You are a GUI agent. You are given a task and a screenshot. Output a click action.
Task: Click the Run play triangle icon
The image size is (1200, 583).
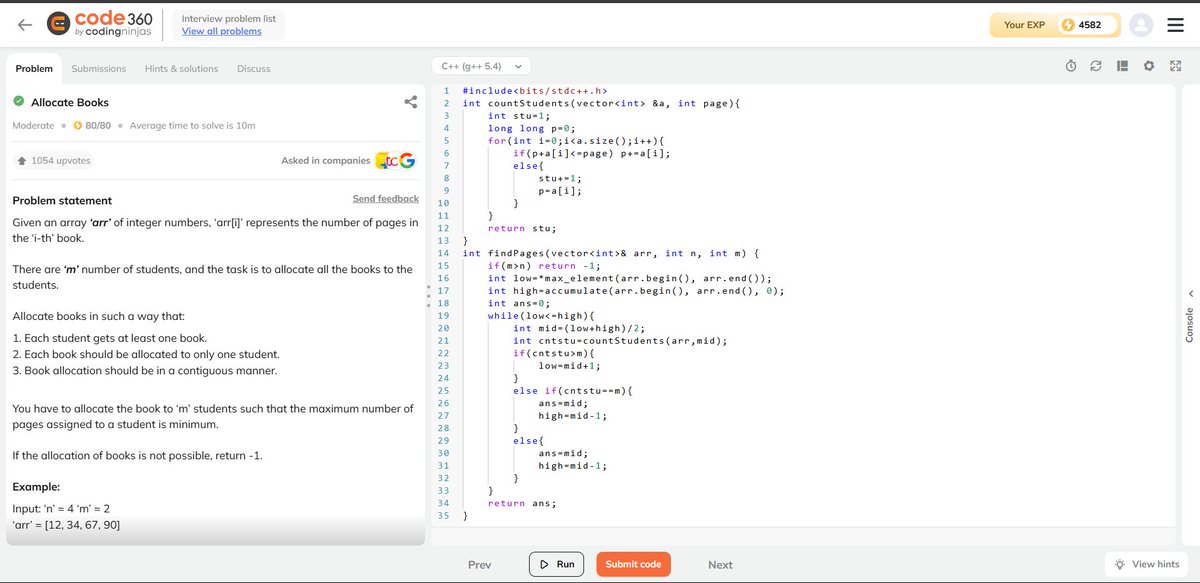pos(544,564)
